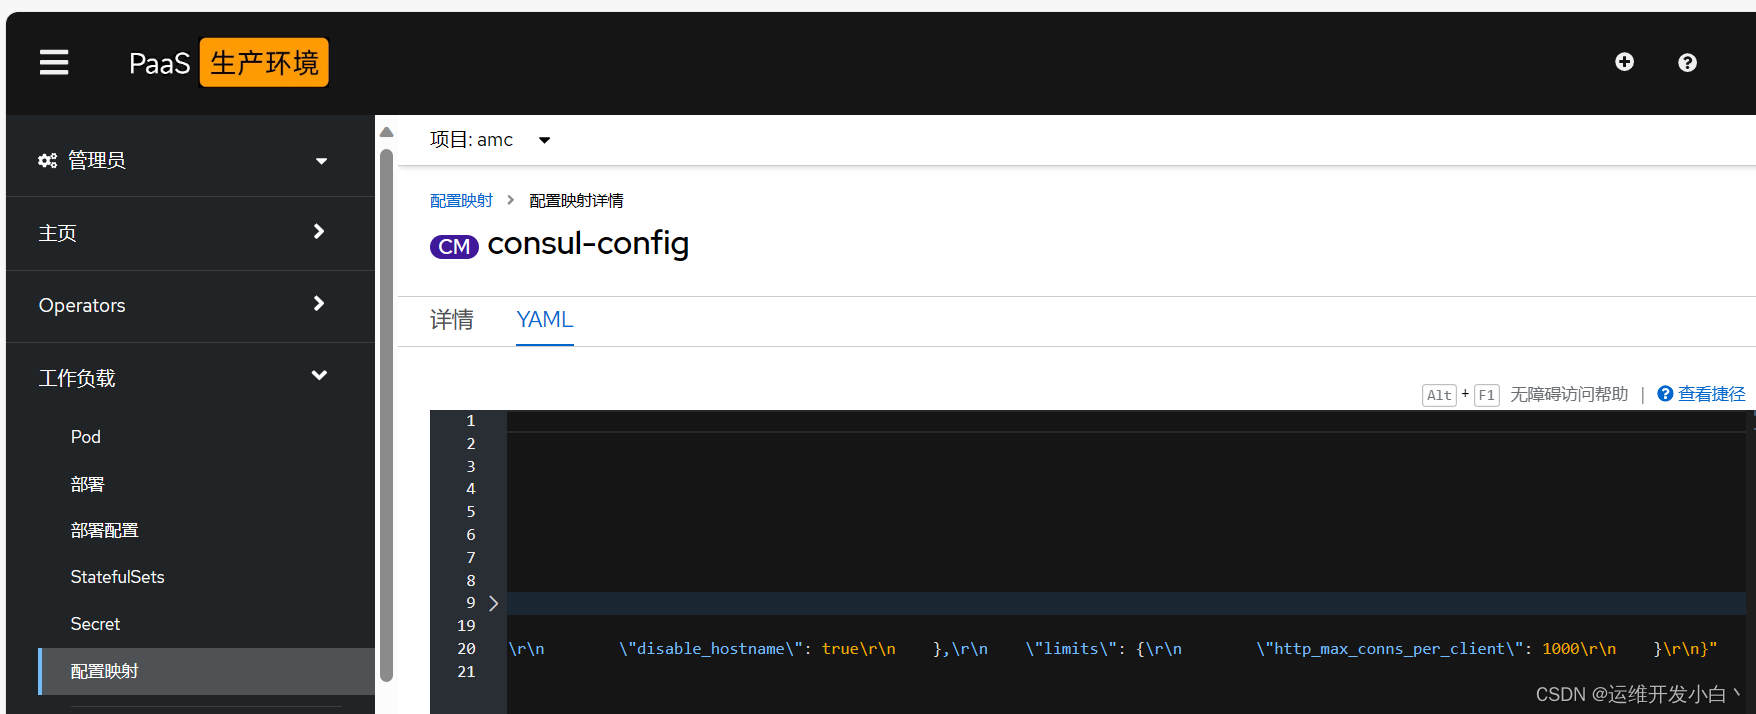The image size is (1756, 714).
Task: Click the add (+) icon in top bar
Action: 1624,62
